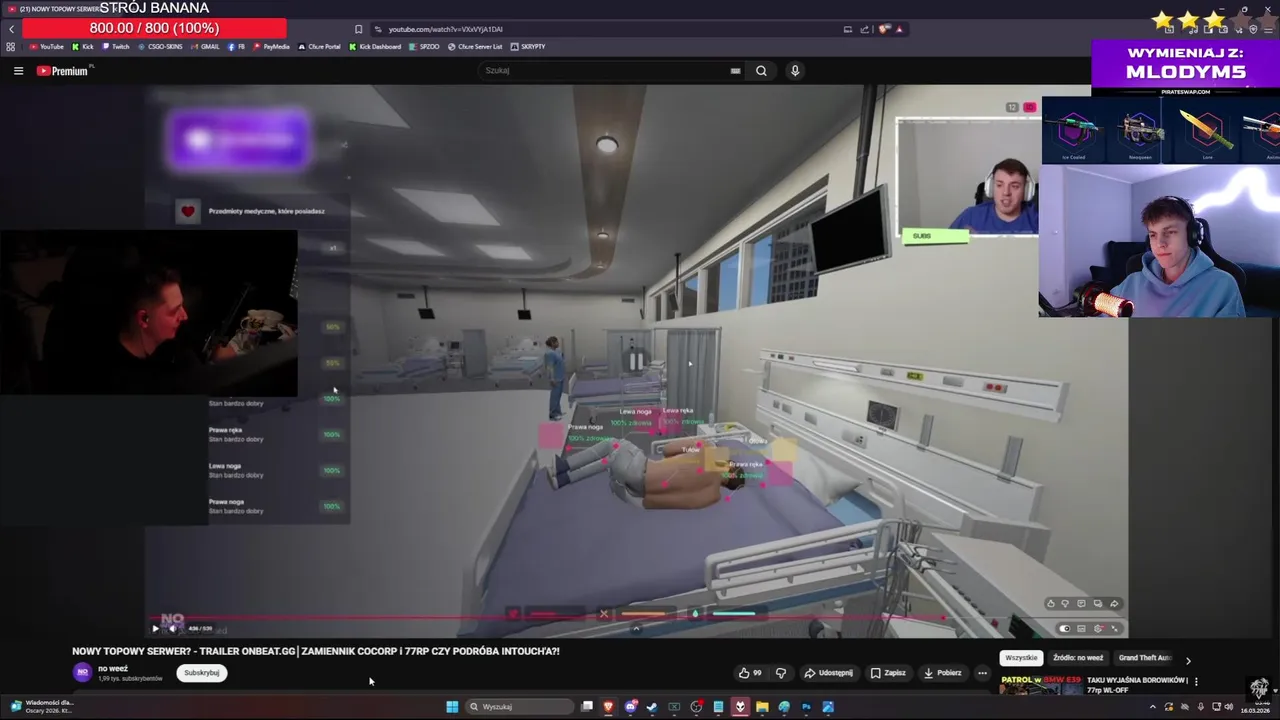The height and width of the screenshot is (720, 1280).
Task: Click the overlay like thumb in player
Action: click(1050, 603)
